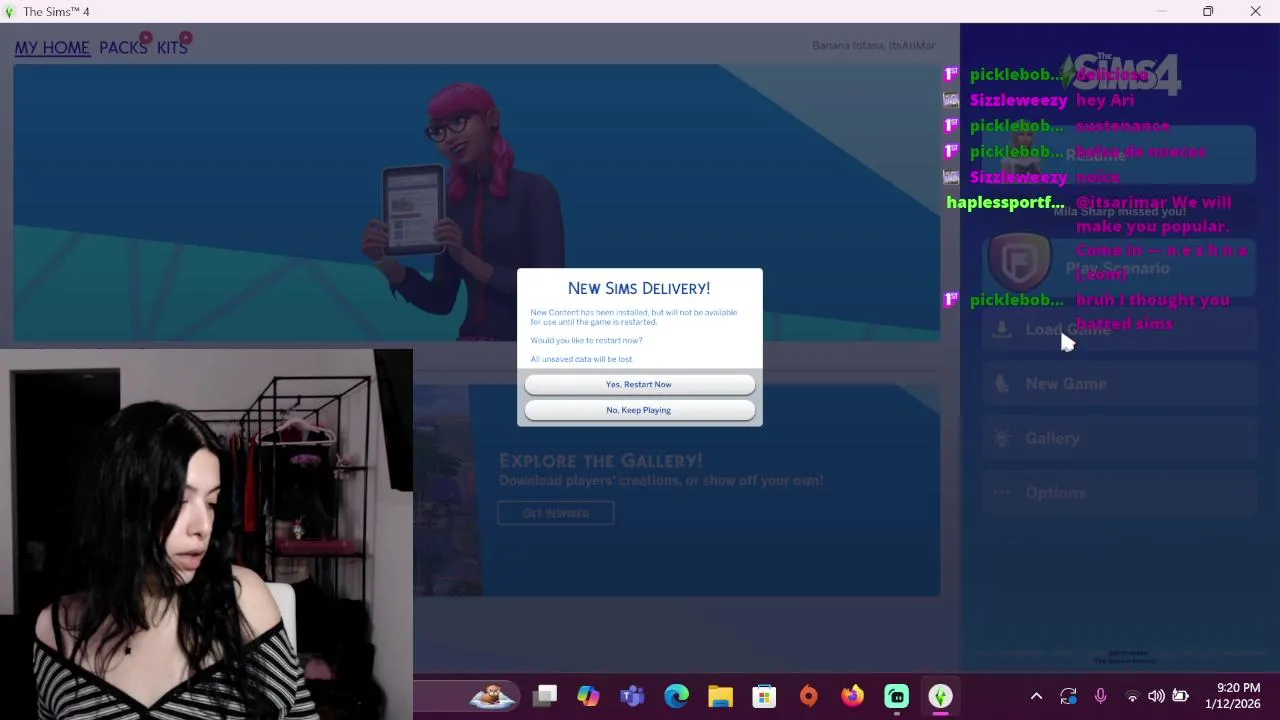The height and width of the screenshot is (720, 1280).
Task: Click the sync tray icon
Action: click(x=1069, y=696)
